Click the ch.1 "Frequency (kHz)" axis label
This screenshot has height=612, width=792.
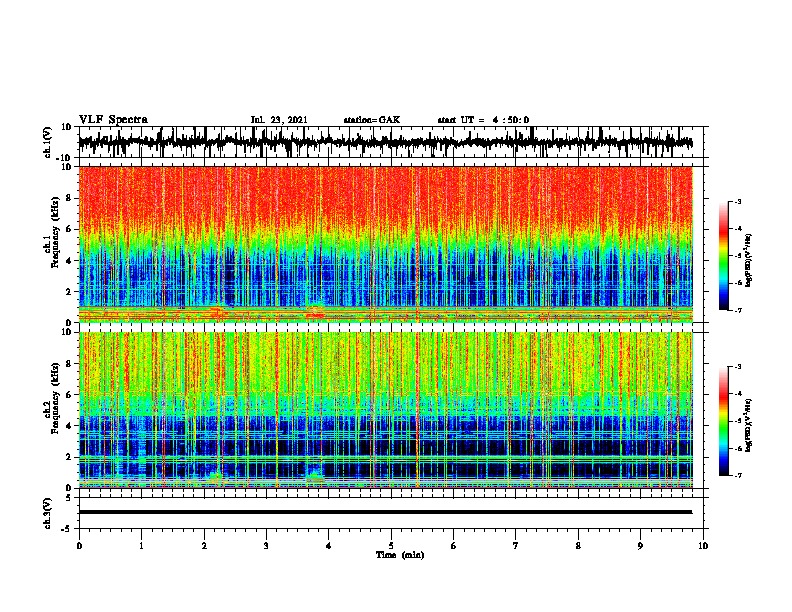(55, 232)
